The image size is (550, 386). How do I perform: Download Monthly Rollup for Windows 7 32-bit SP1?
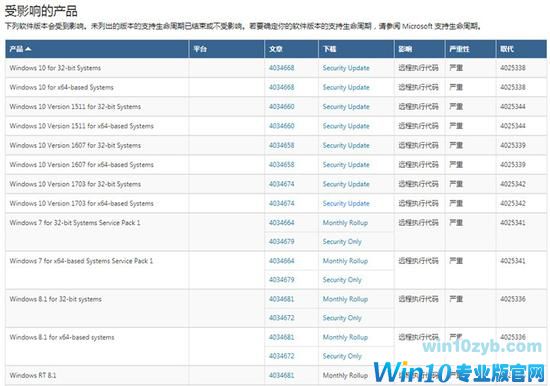coord(345,223)
